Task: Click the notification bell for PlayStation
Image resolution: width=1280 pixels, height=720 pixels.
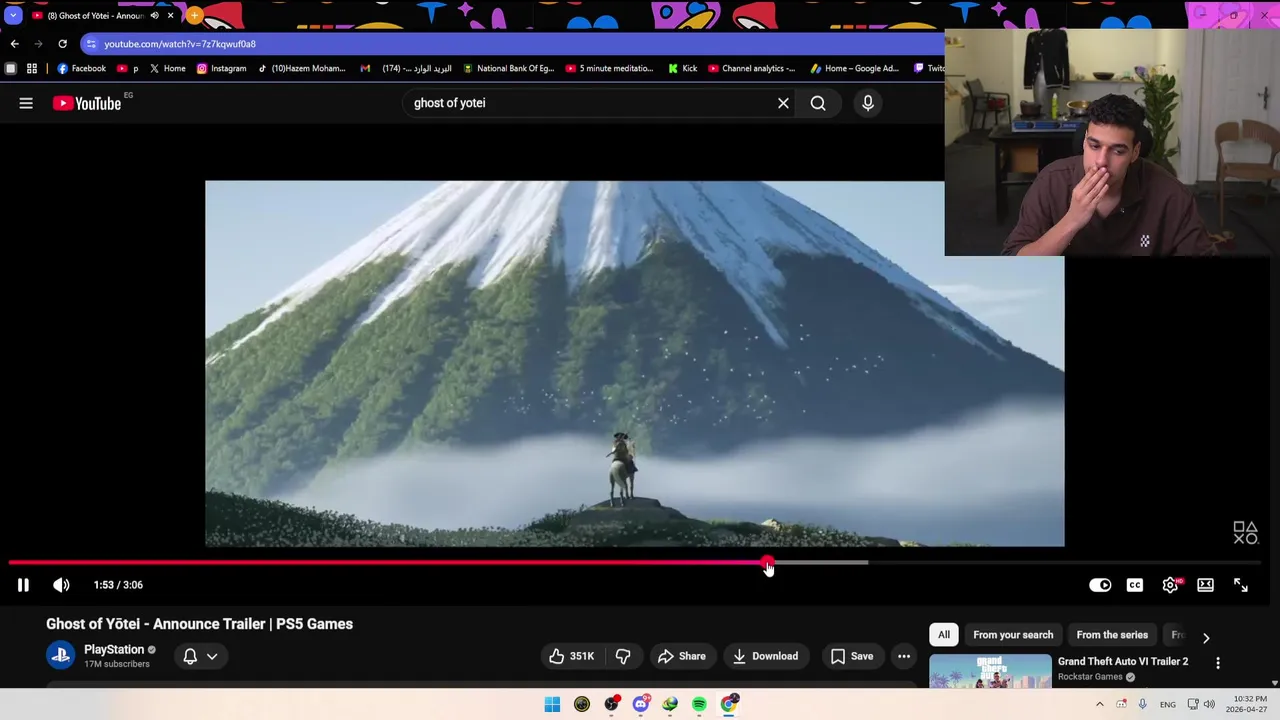Action: coord(190,656)
